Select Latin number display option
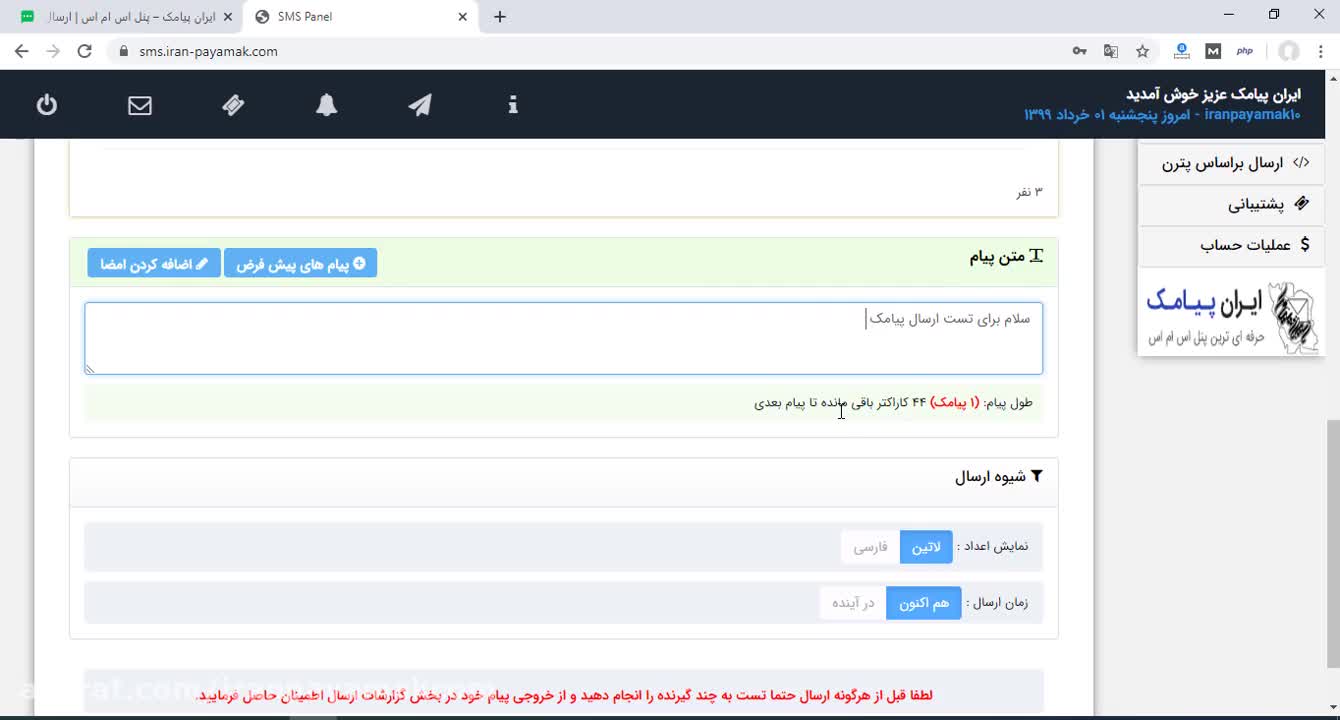1340x720 pixels. tap(926, 547)
